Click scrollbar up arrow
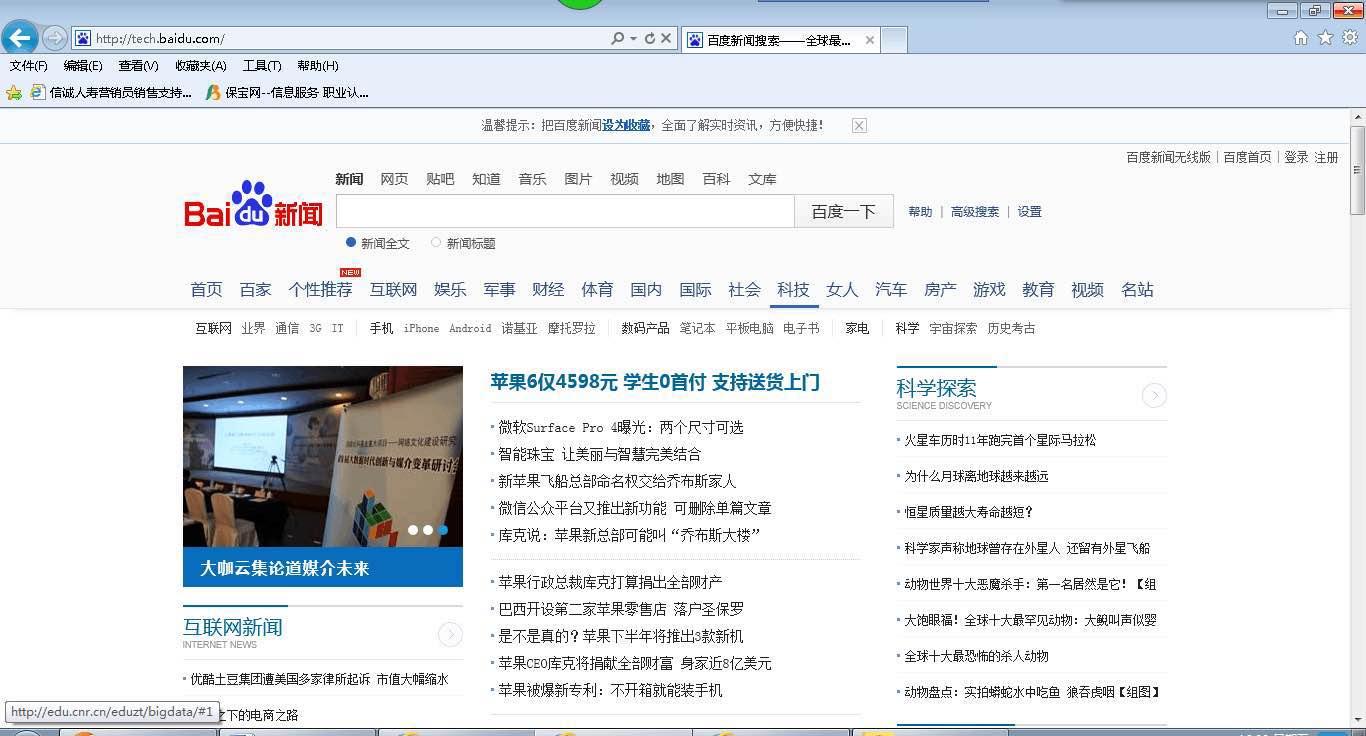Image resolution: width=1366 pixels, height=736 pixels. pyautogui.click(x=1357, y=117)
